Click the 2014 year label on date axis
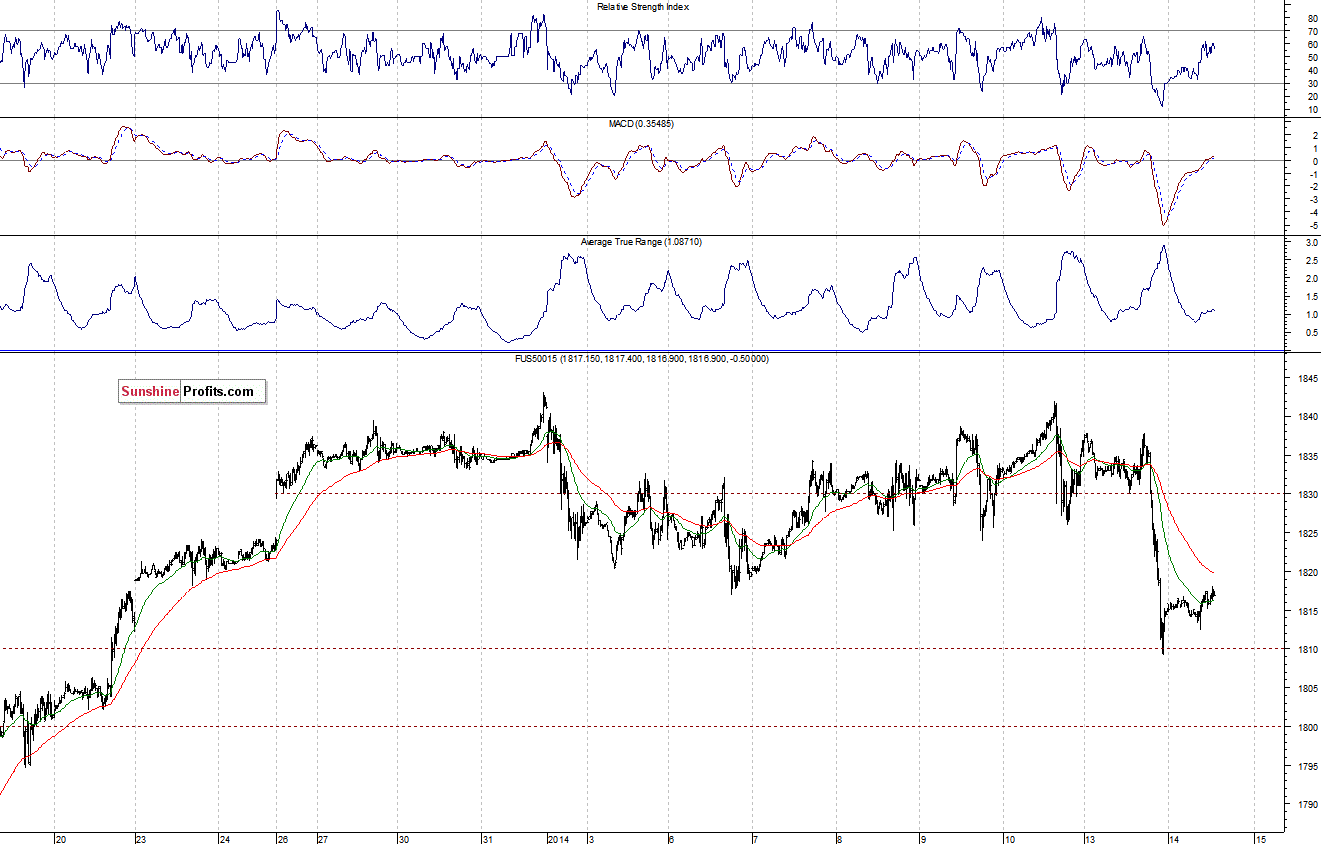This screenshot has height=844, width=1321. point(557,839)
